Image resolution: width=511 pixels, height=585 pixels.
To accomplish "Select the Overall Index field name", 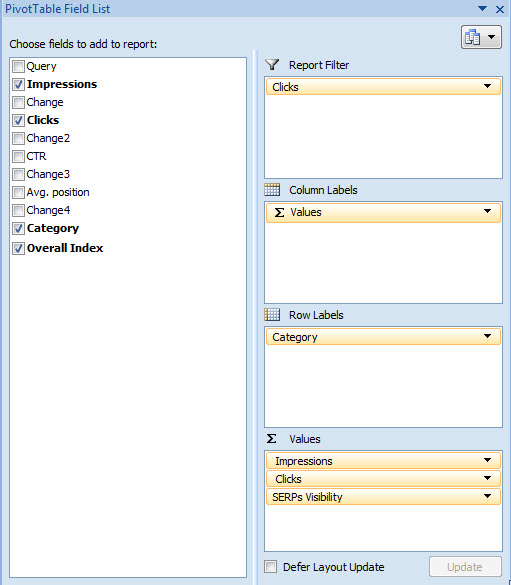I will point(65,248).
